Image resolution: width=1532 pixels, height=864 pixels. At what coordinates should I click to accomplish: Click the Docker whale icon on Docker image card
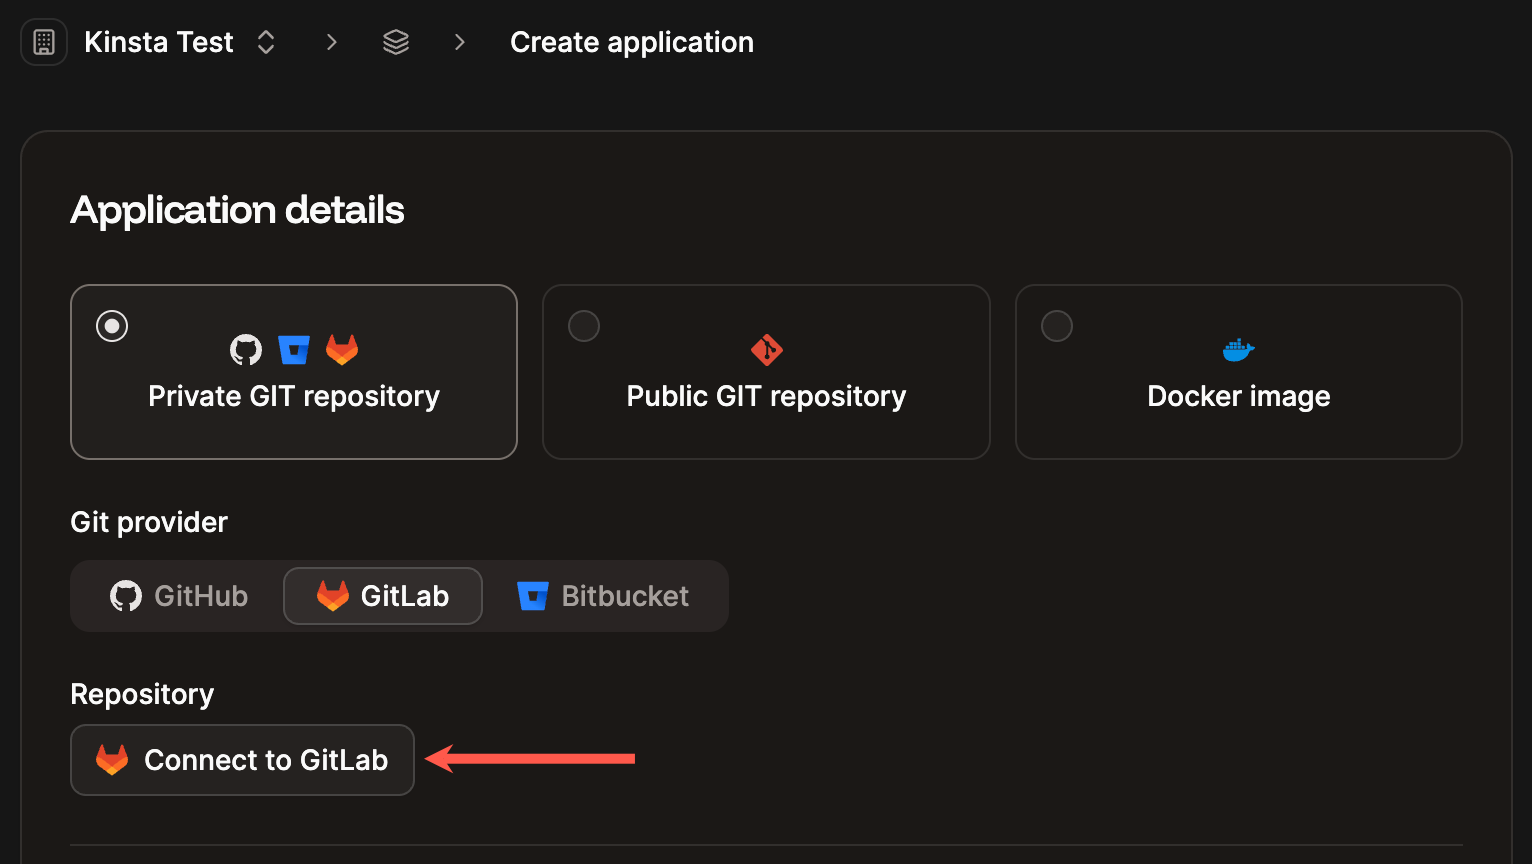(1238, 349)
